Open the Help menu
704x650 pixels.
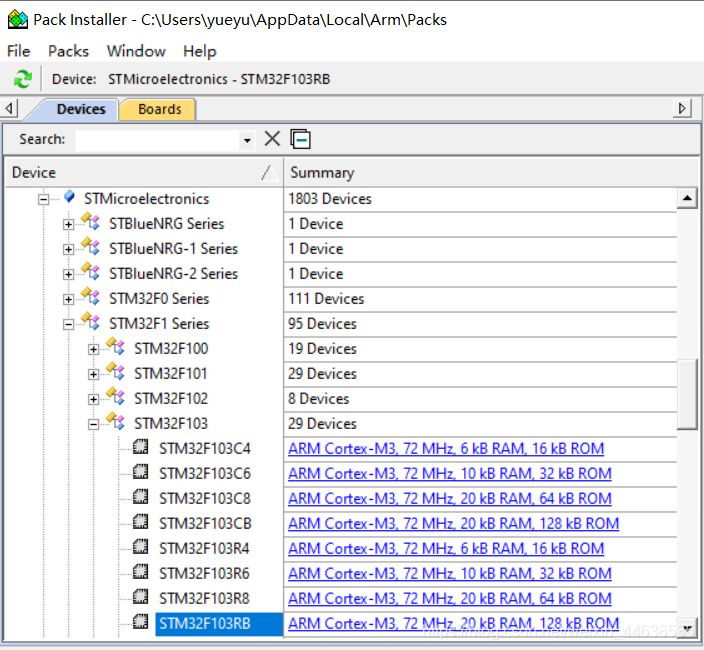click(x=200, y=51)
